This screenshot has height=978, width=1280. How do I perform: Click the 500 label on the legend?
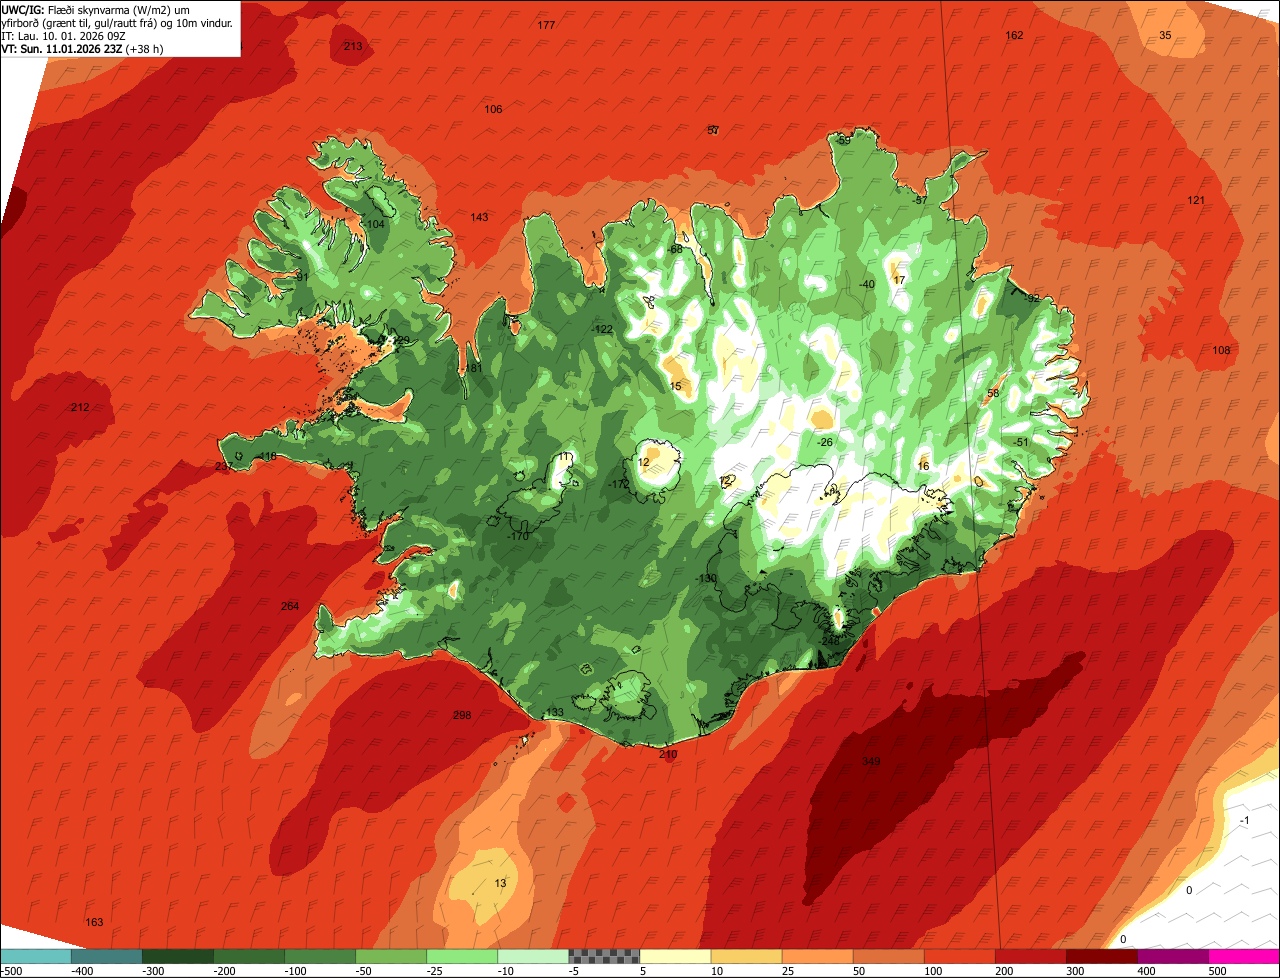pyautogui.click(x=1217, y=970)
